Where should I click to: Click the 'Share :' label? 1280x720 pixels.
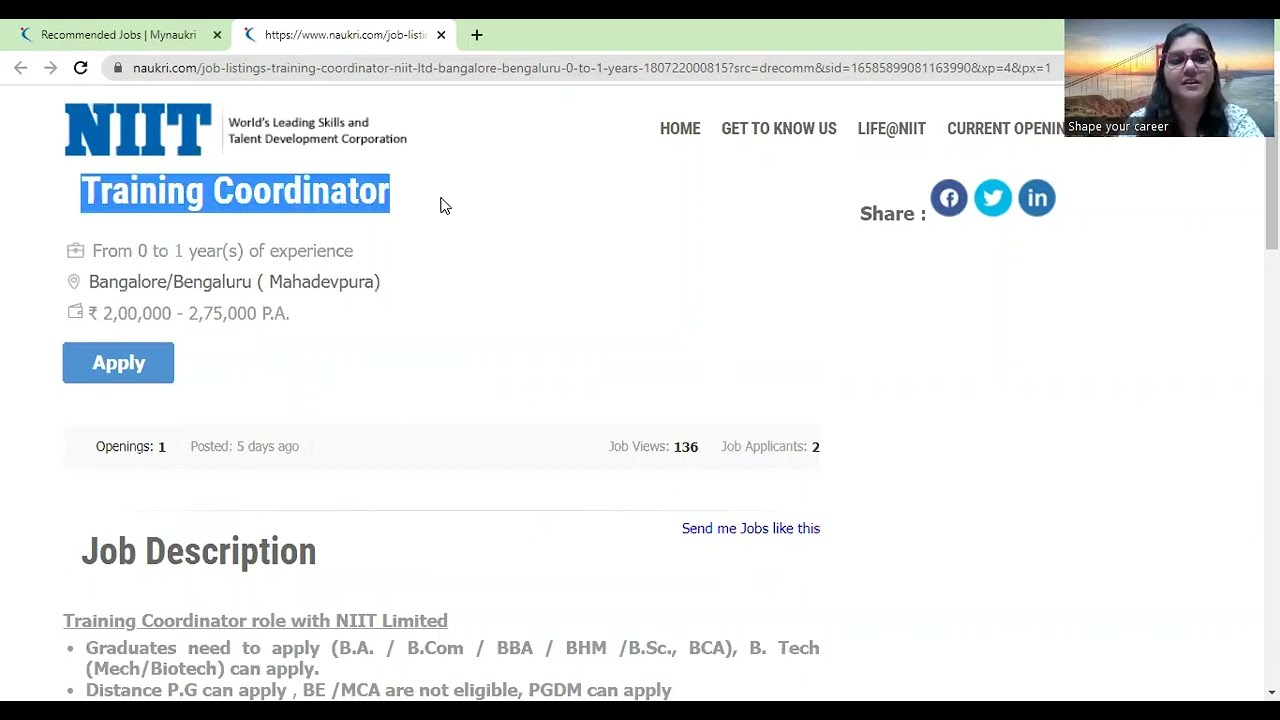[x=893, y=214]
